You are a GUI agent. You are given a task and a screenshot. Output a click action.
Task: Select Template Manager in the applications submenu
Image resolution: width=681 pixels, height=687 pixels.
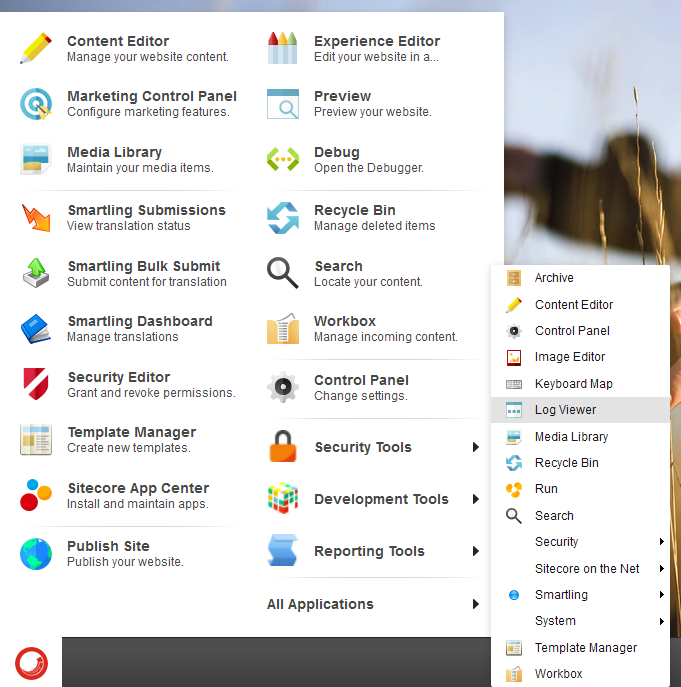click(581, 648)
